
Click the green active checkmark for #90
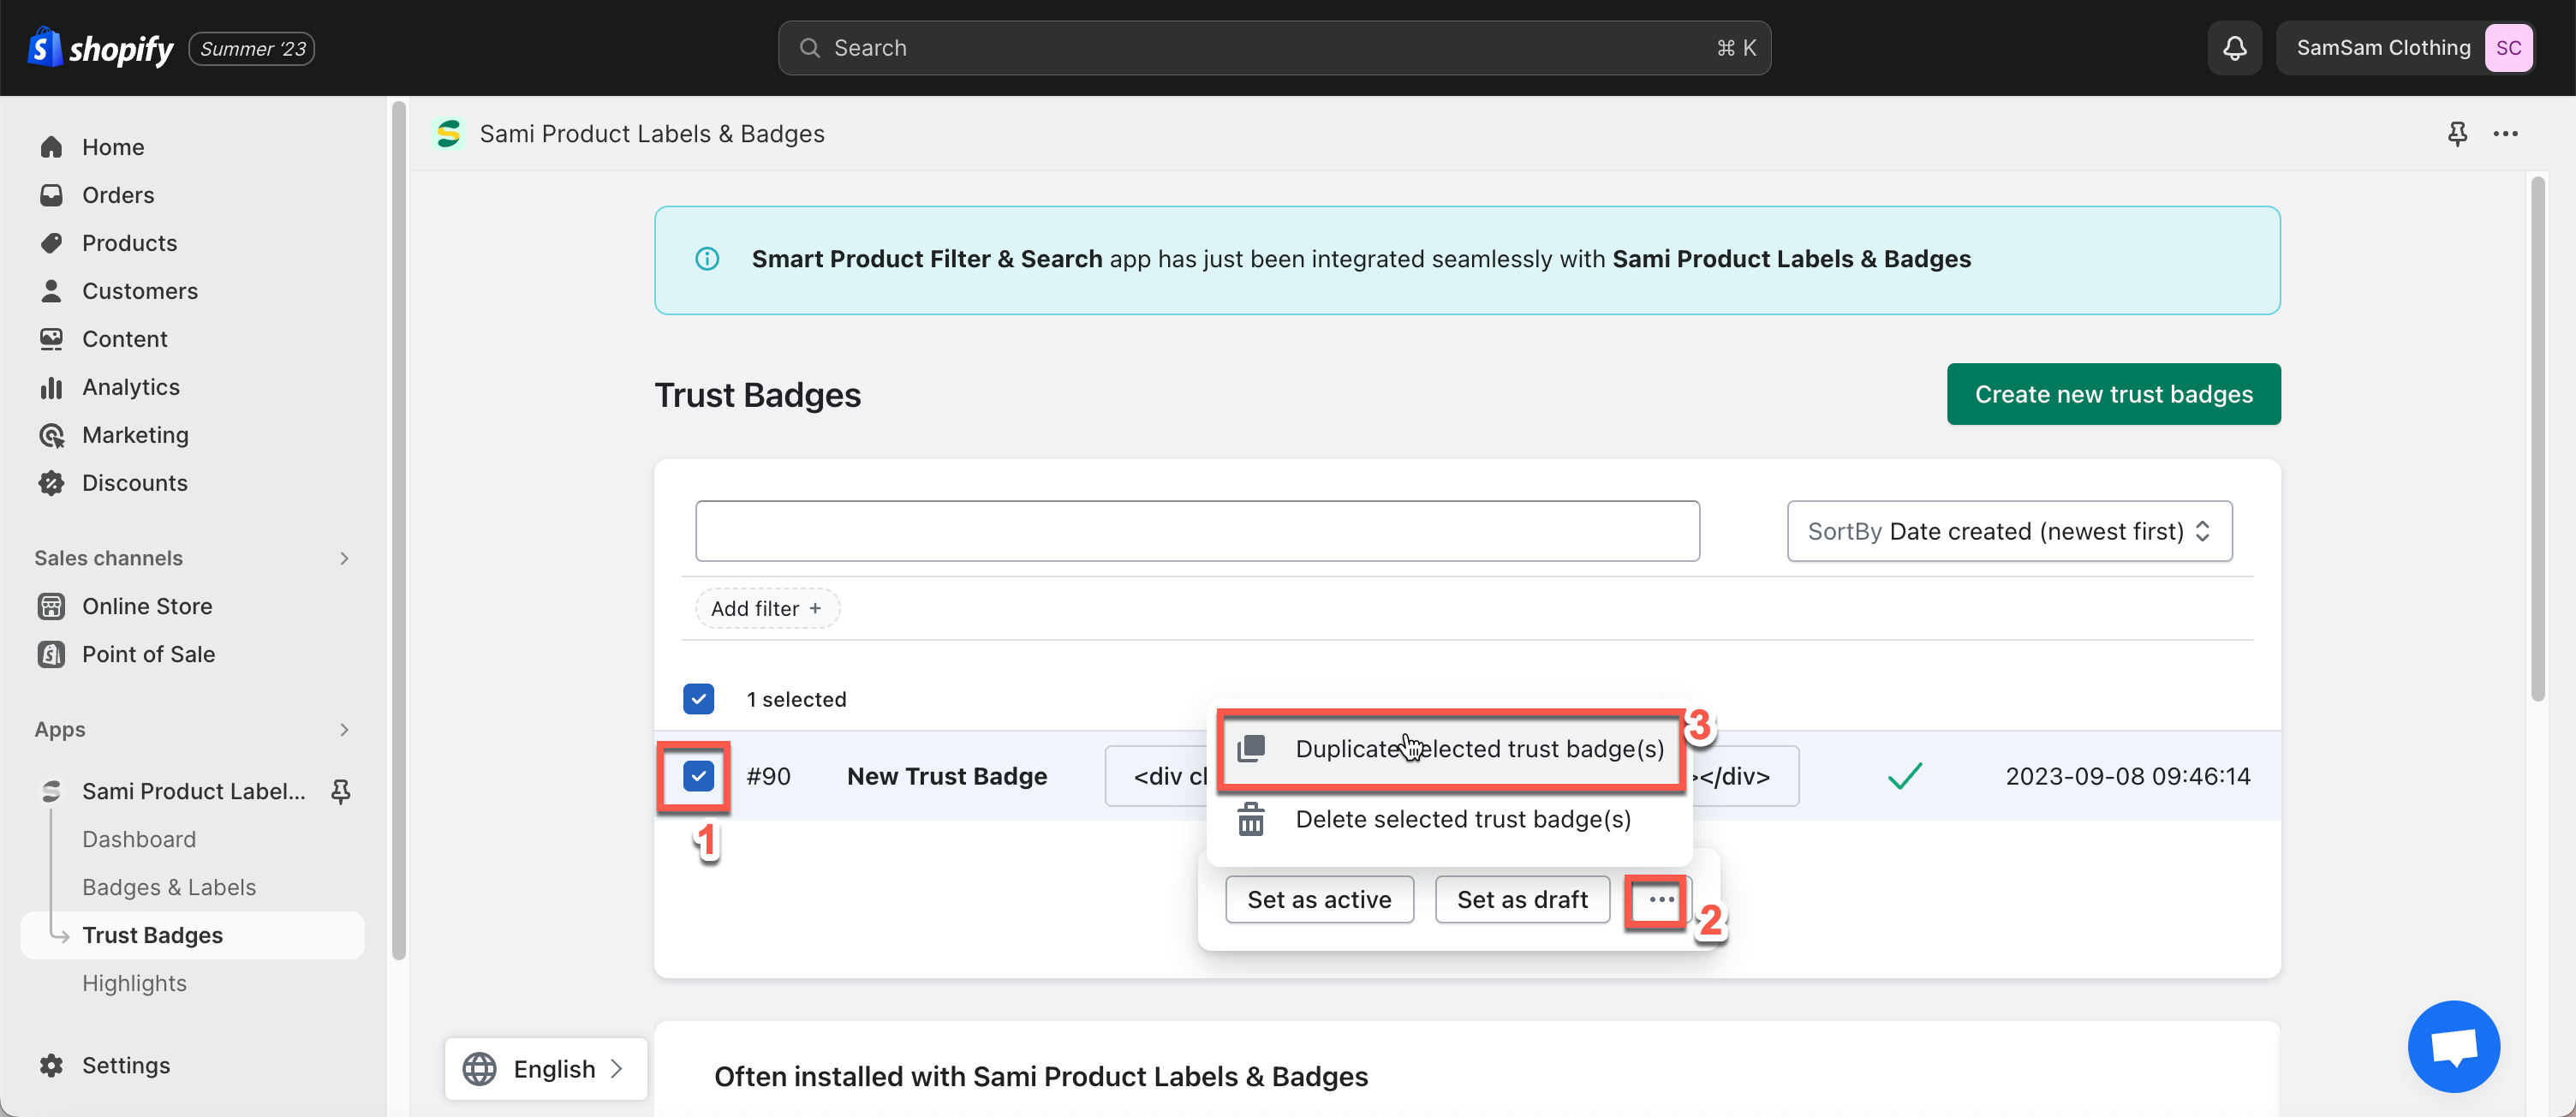click(1905, 776)
